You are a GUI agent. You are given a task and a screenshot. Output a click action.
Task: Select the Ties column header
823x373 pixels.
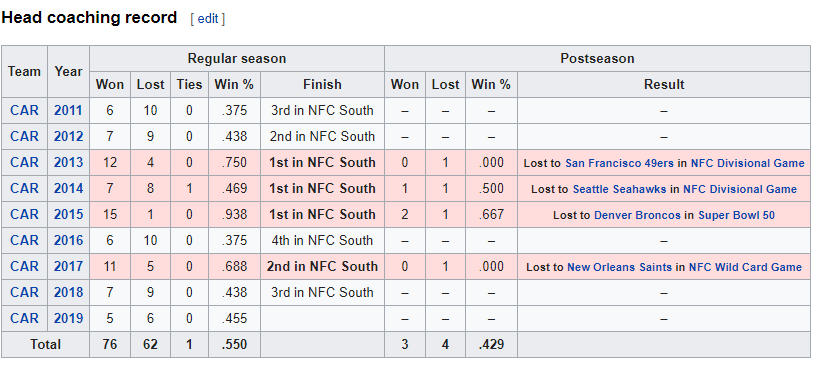[x=189, y=84]
